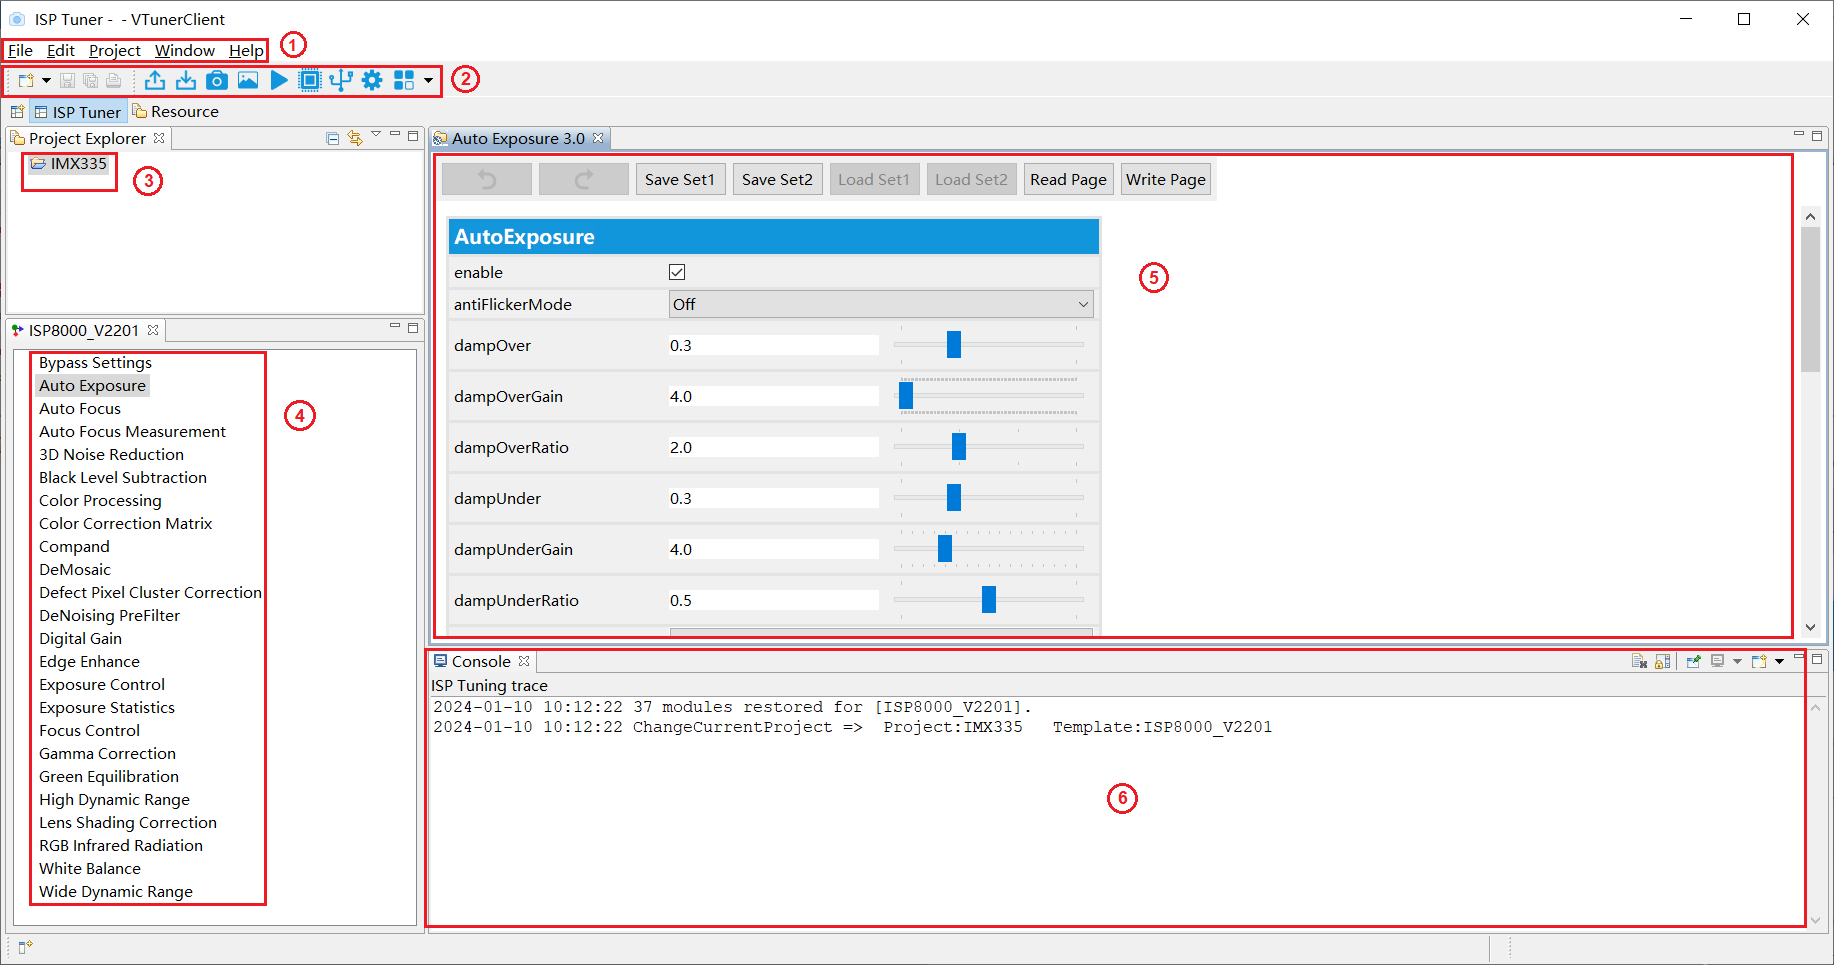Open the Window menu

point(185,50)
